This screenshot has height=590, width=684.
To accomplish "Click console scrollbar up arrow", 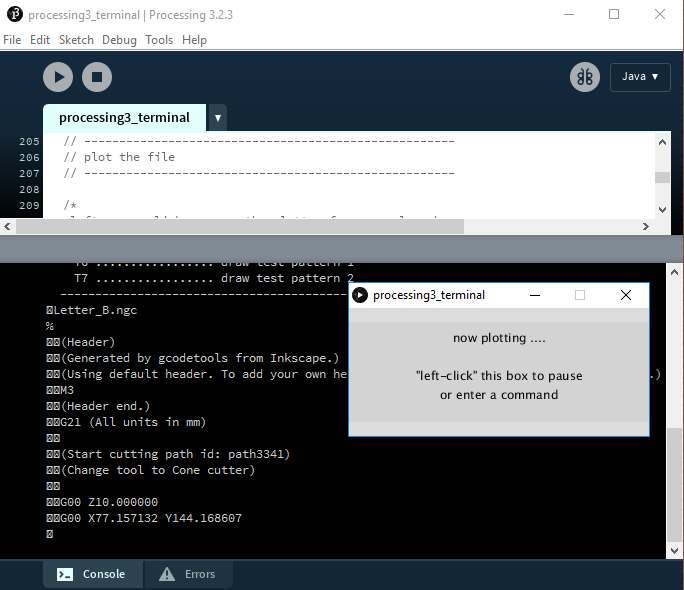I will click(674, 273).
